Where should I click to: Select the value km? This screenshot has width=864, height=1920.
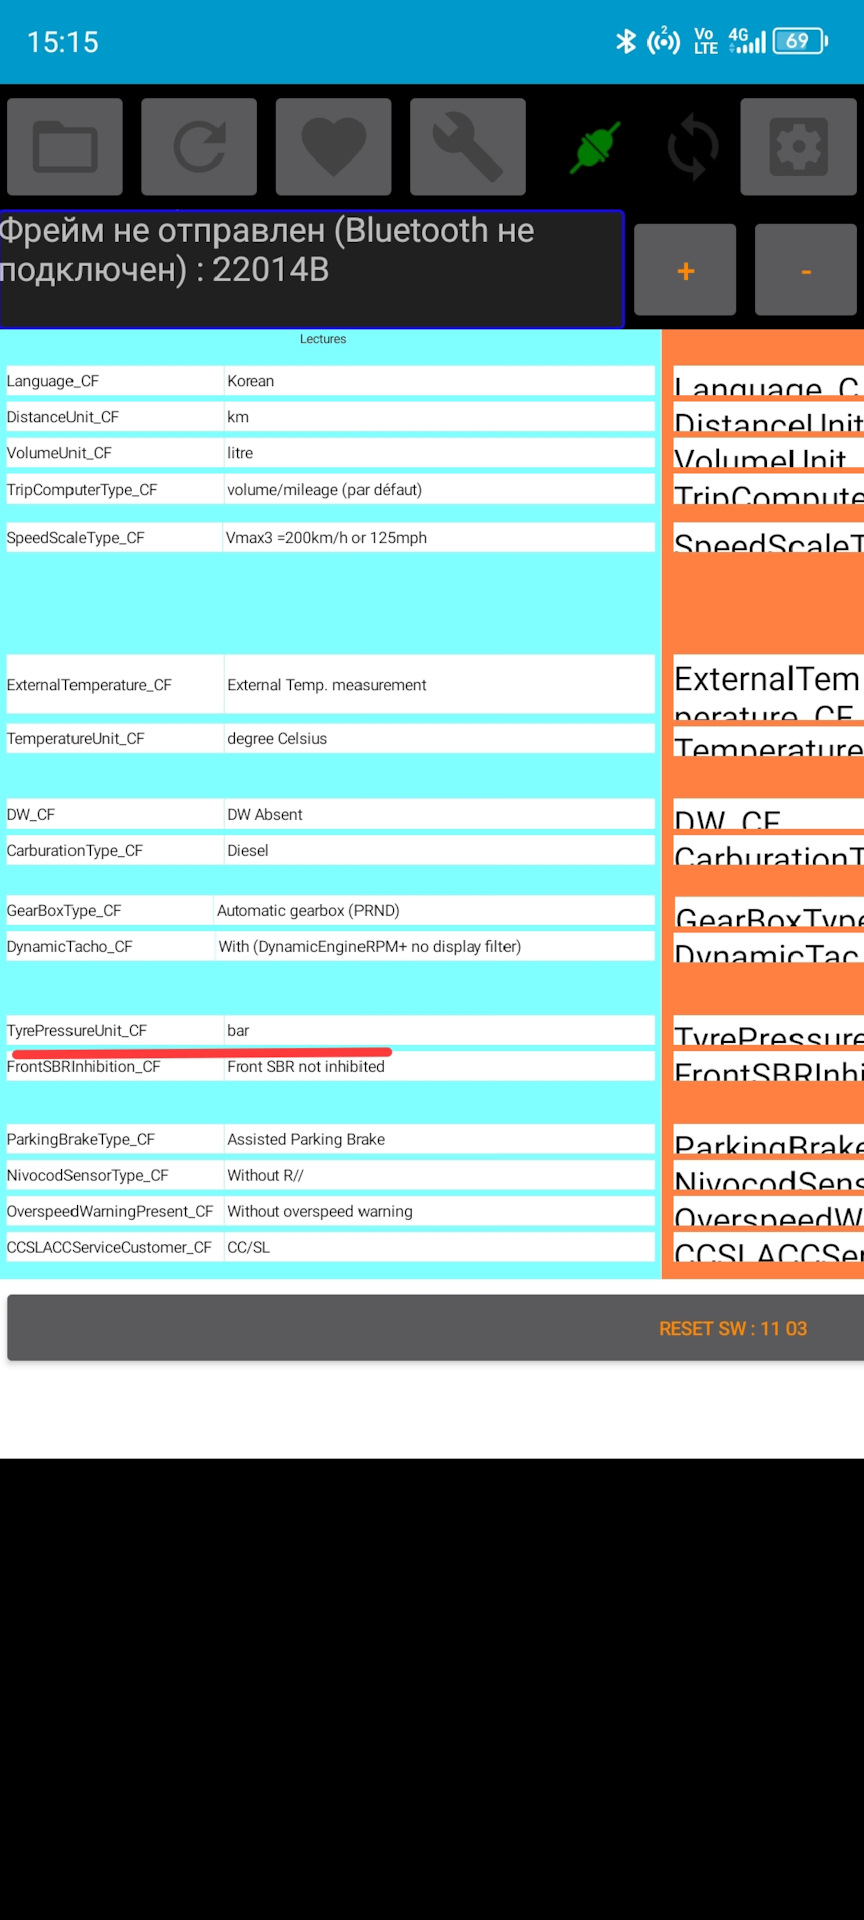(238, 417)
